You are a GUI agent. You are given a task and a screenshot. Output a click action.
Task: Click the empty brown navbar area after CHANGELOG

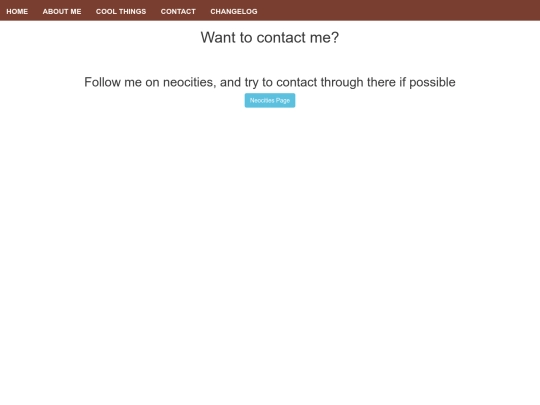click(x=396, y=10)
